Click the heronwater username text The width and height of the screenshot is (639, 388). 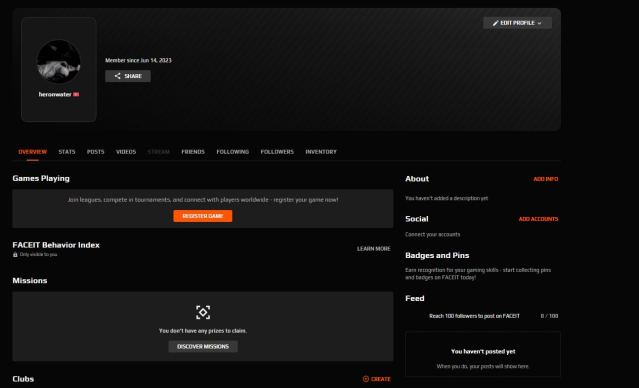click(55, 95)
